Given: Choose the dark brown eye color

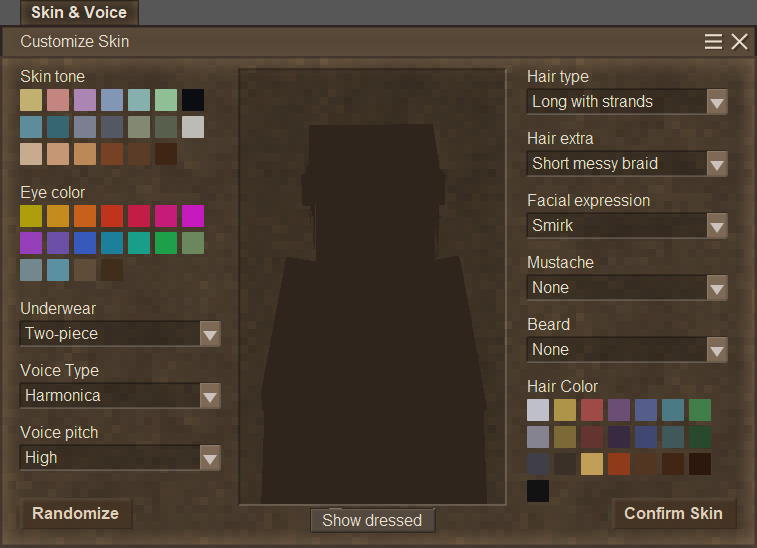Looking at the screenshot, I should [112, 270].
